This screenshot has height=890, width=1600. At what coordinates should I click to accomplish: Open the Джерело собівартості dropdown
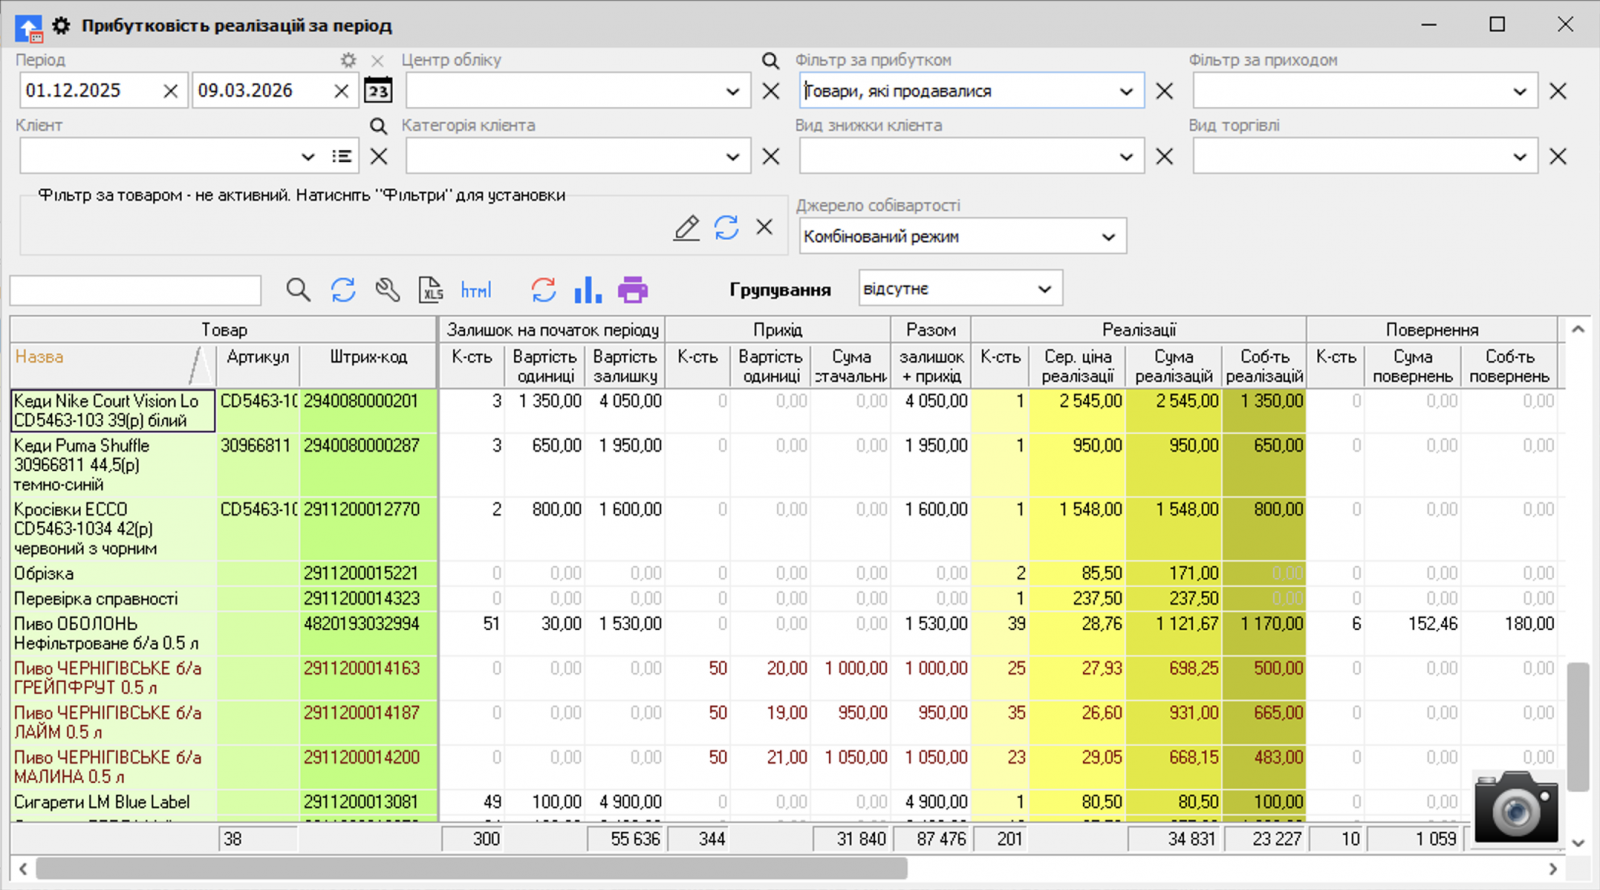(1108, 237)
